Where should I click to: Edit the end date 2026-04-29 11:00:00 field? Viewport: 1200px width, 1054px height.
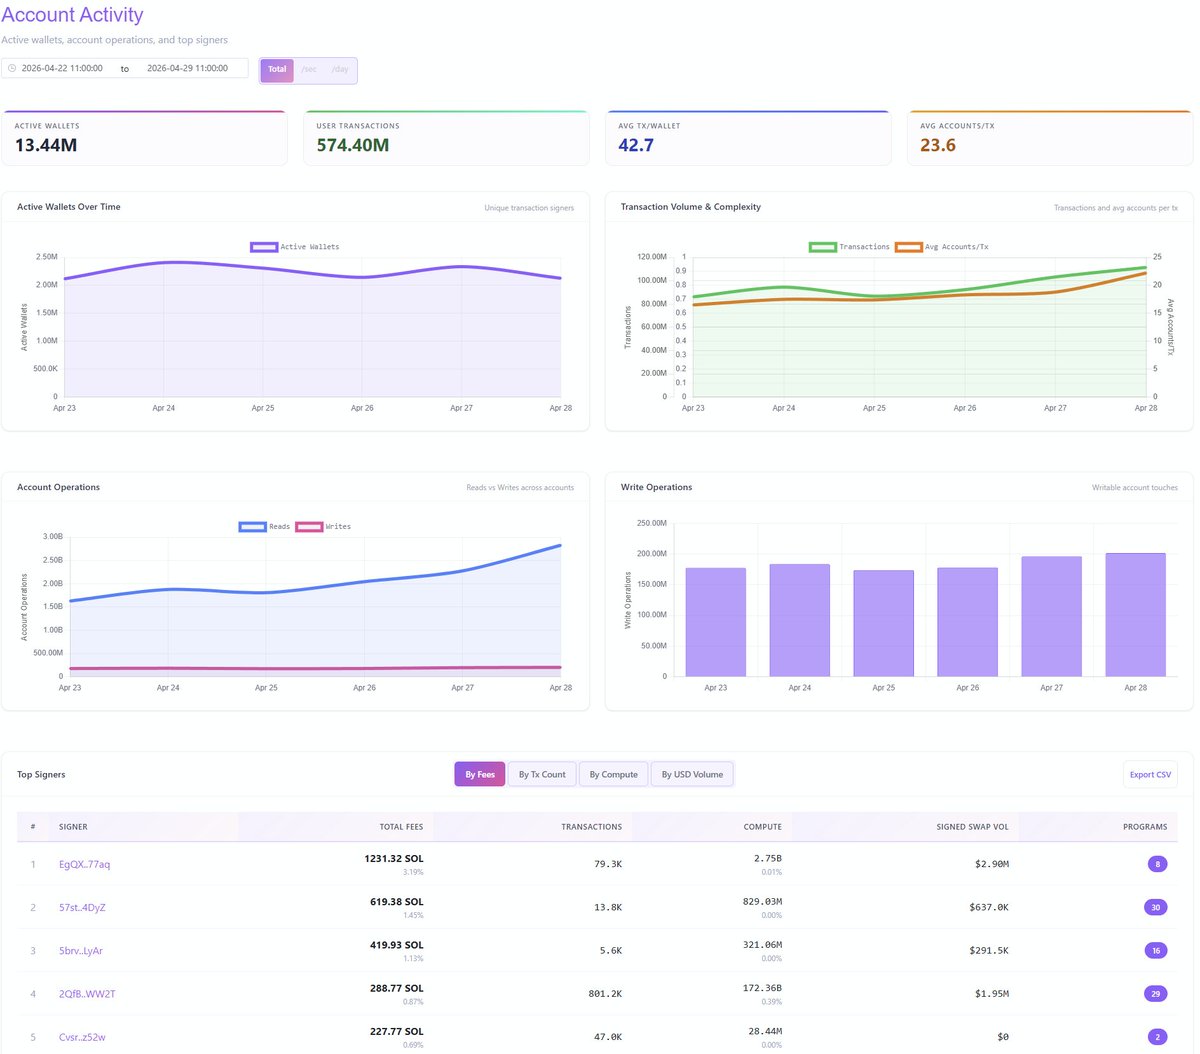point(187,68)
